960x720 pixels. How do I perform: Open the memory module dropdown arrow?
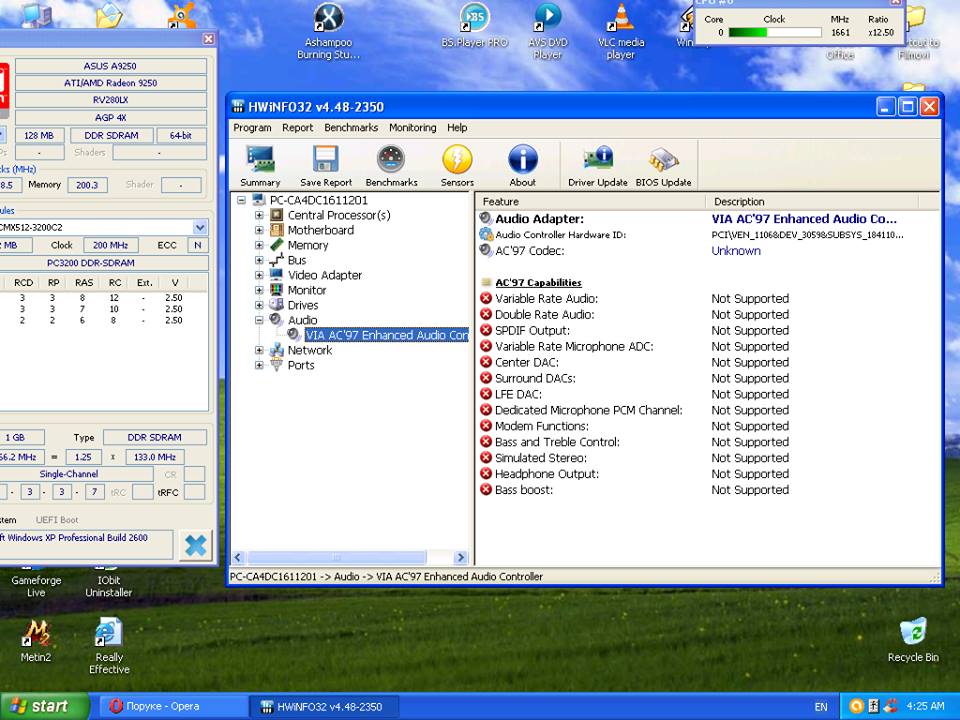coord(200,227)
